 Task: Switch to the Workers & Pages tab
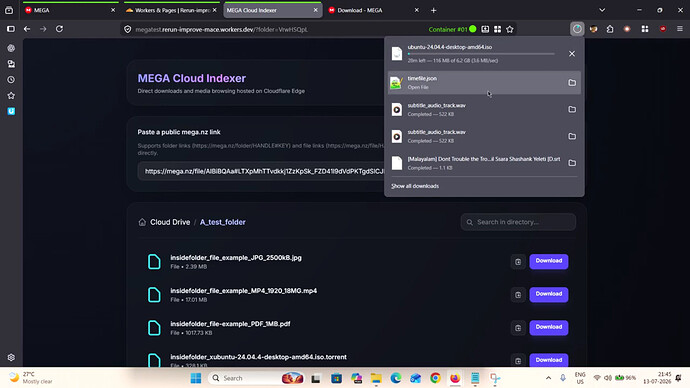click(x=172, y=10)
